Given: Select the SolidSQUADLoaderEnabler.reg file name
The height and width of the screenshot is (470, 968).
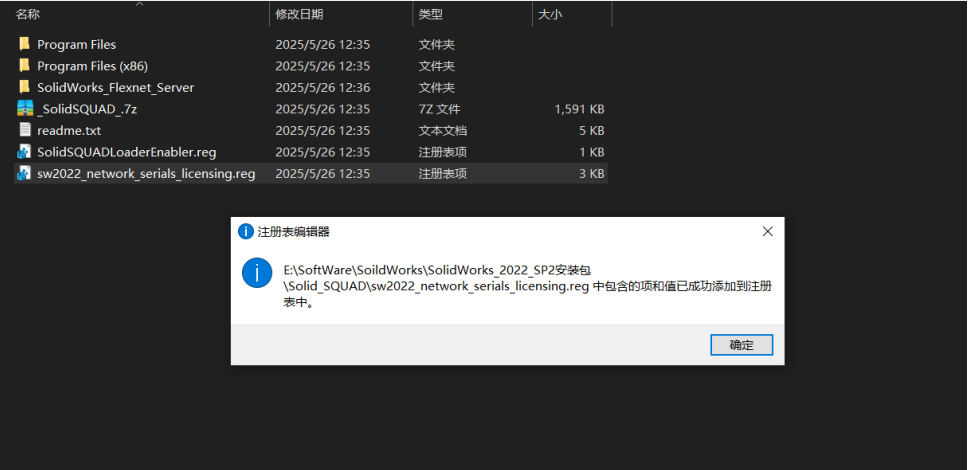Looking at the screenshot, I should (127, 152).
